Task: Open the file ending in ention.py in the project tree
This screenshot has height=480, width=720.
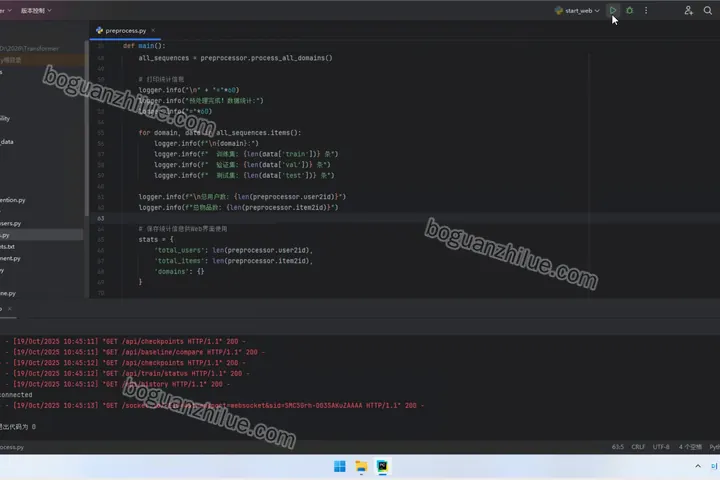Action: [12, 200]
